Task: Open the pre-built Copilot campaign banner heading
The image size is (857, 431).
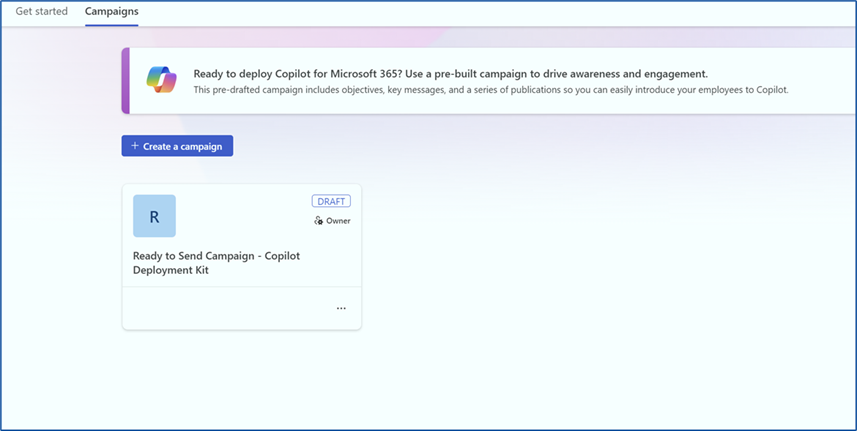Action: (x=451, y=74)
